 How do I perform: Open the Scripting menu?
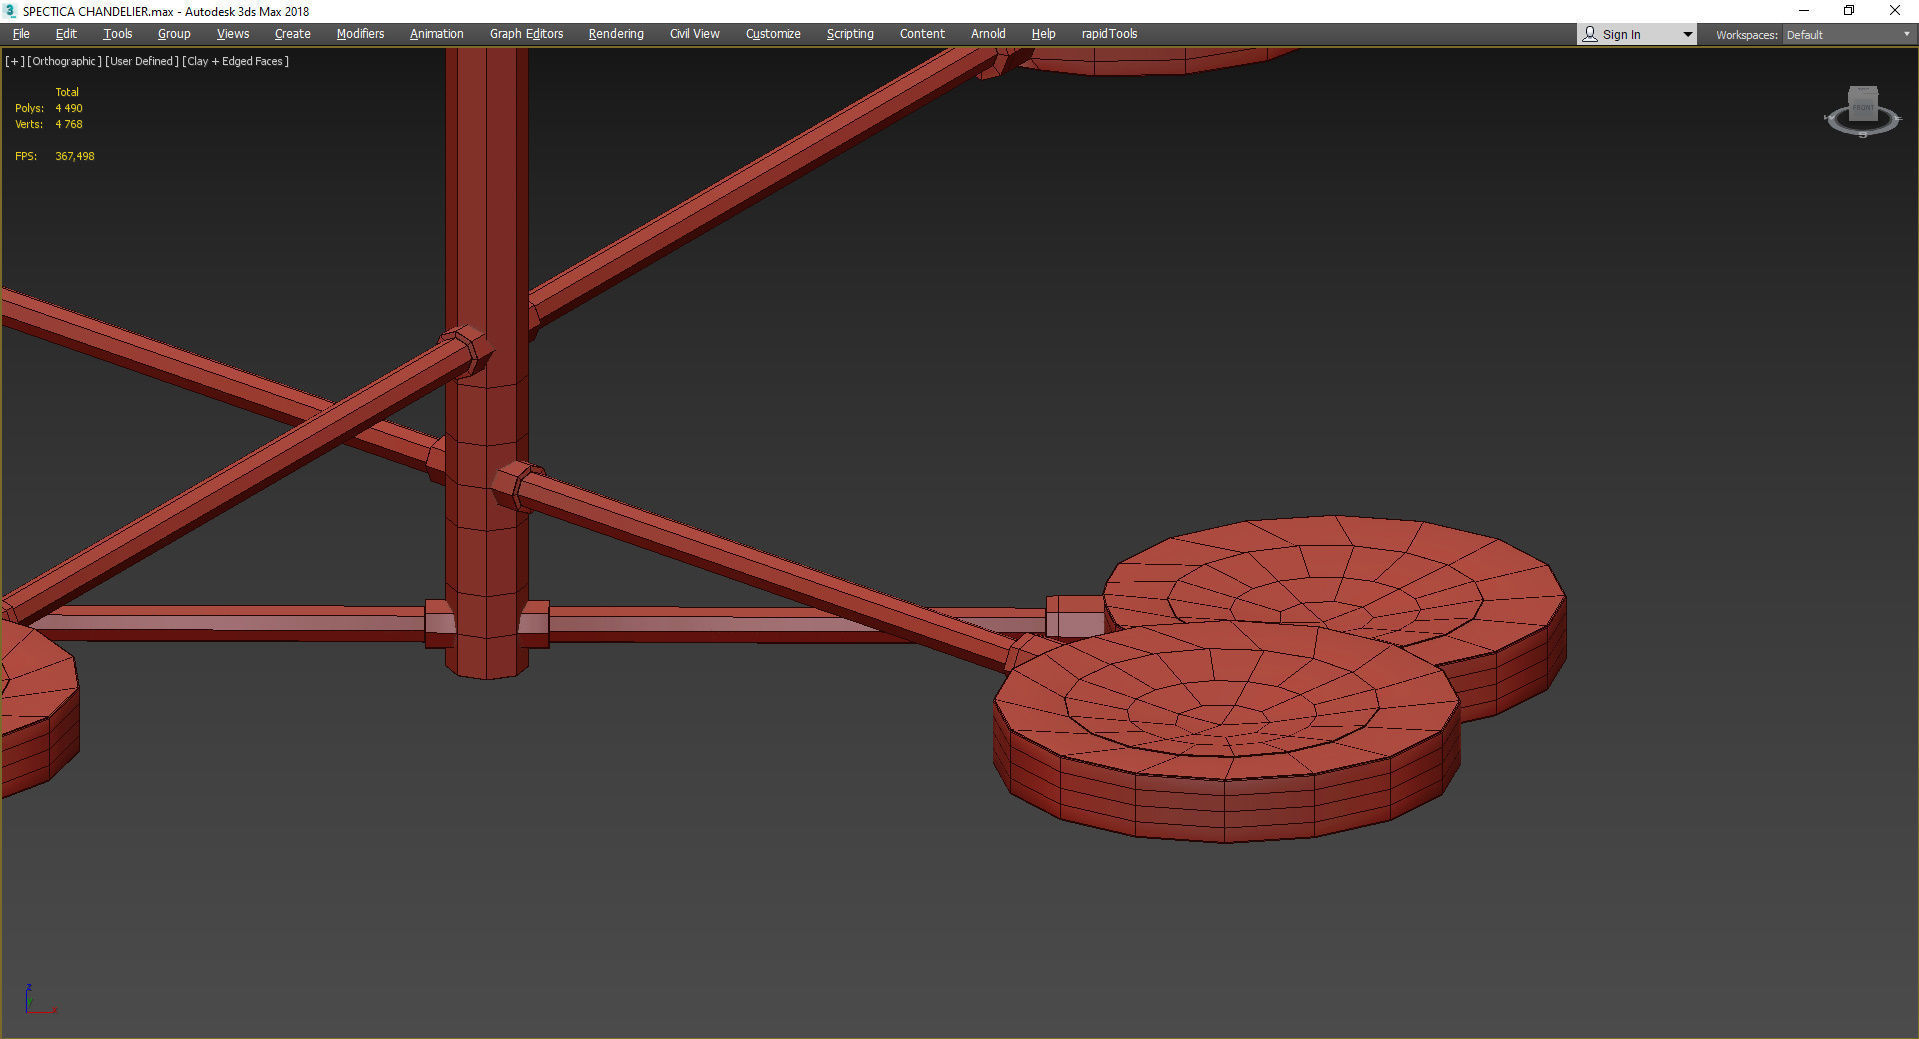coord(850,34)
